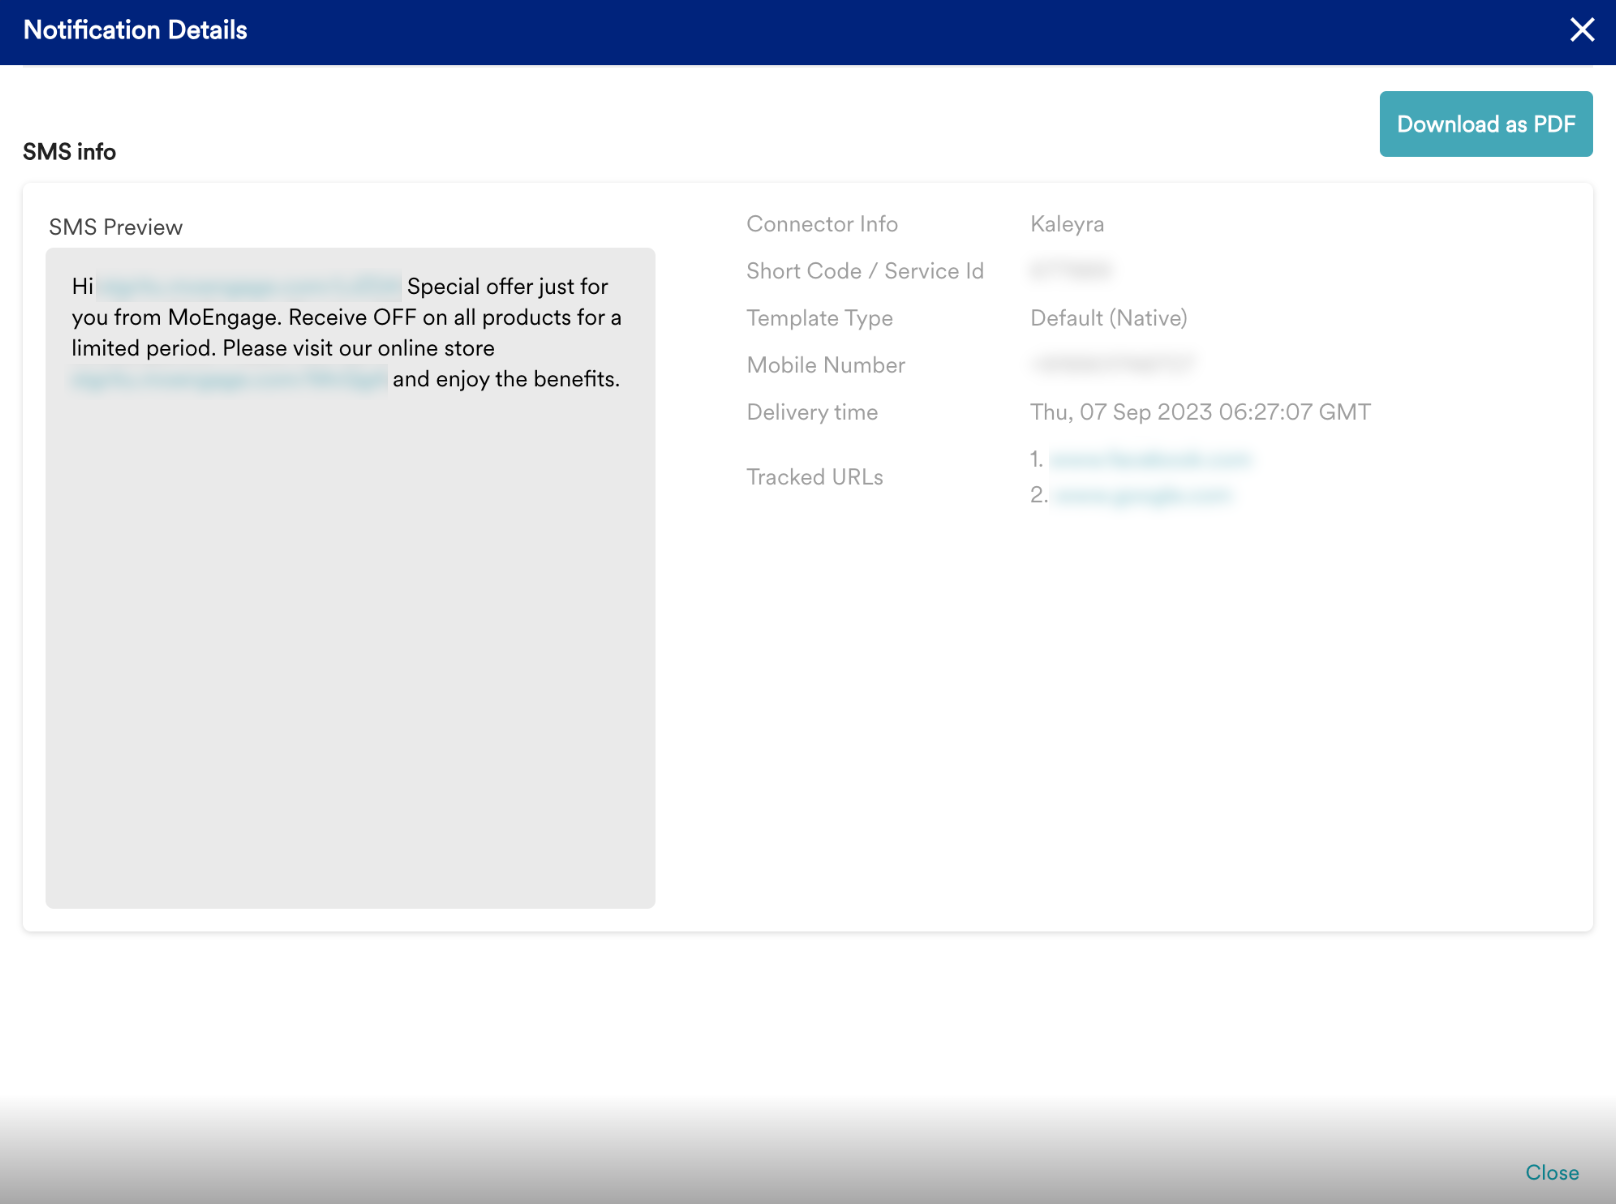
Task: Click the Connector Info label
Action: [822, 224]
